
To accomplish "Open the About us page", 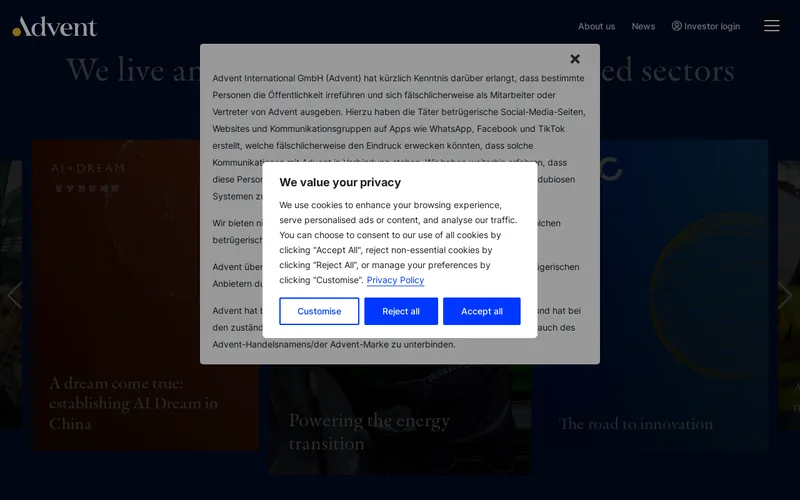I will [x=596, y=26].
